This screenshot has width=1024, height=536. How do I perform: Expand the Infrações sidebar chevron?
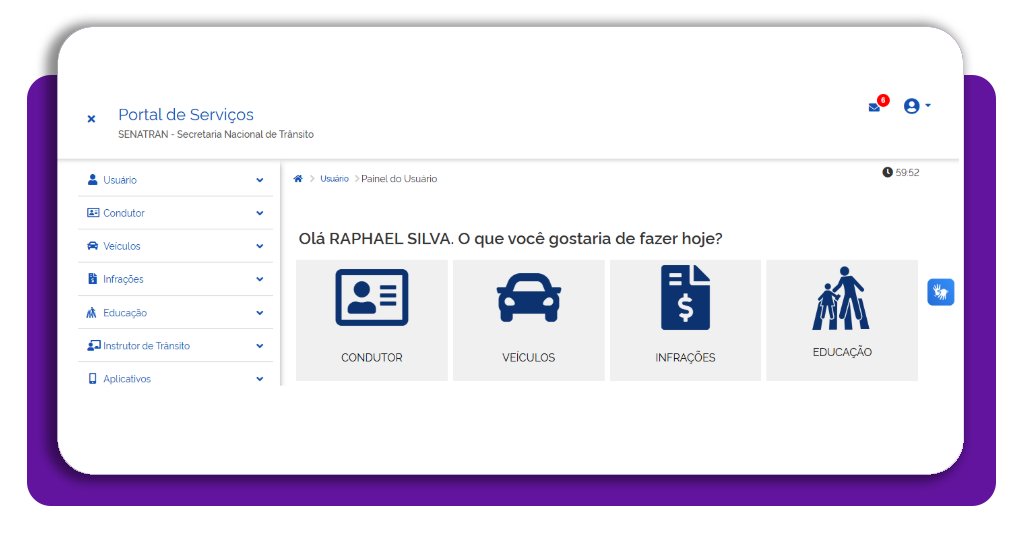[x=260, y=280]
